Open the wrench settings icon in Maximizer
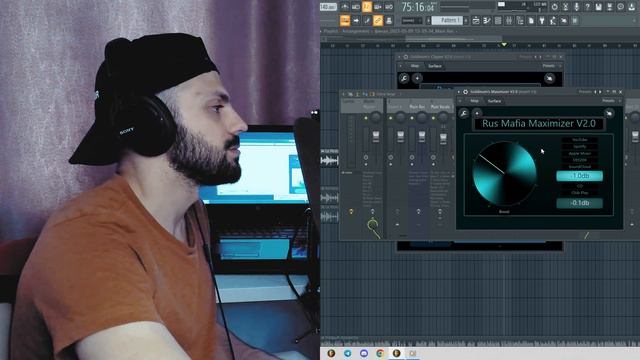The height and width of the screenshot is (360, 640). (464, 113)
